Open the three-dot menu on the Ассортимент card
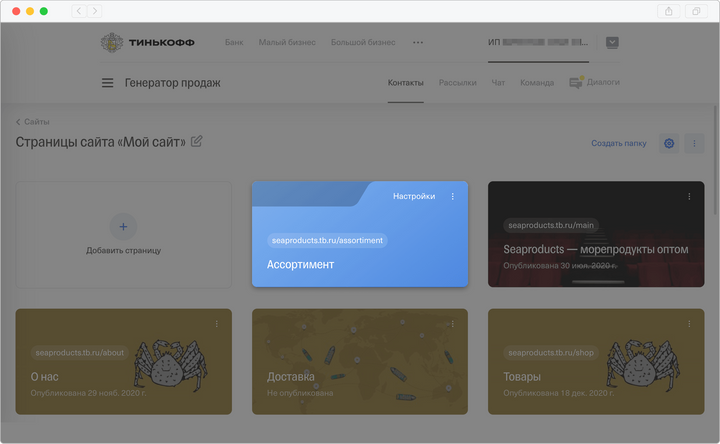The height and width of the screenshot is (444, 720). click(x=452, y=197)
